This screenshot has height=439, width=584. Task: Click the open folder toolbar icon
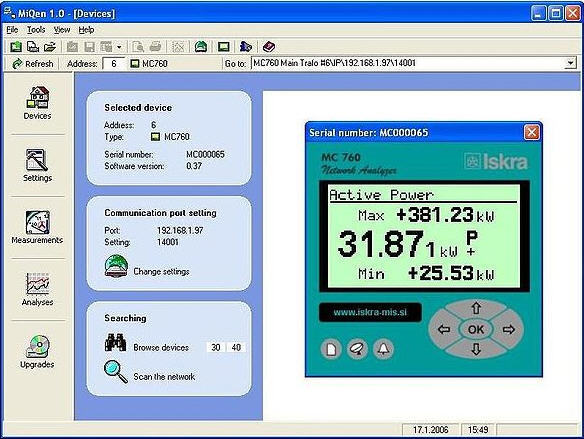point(50,47)
